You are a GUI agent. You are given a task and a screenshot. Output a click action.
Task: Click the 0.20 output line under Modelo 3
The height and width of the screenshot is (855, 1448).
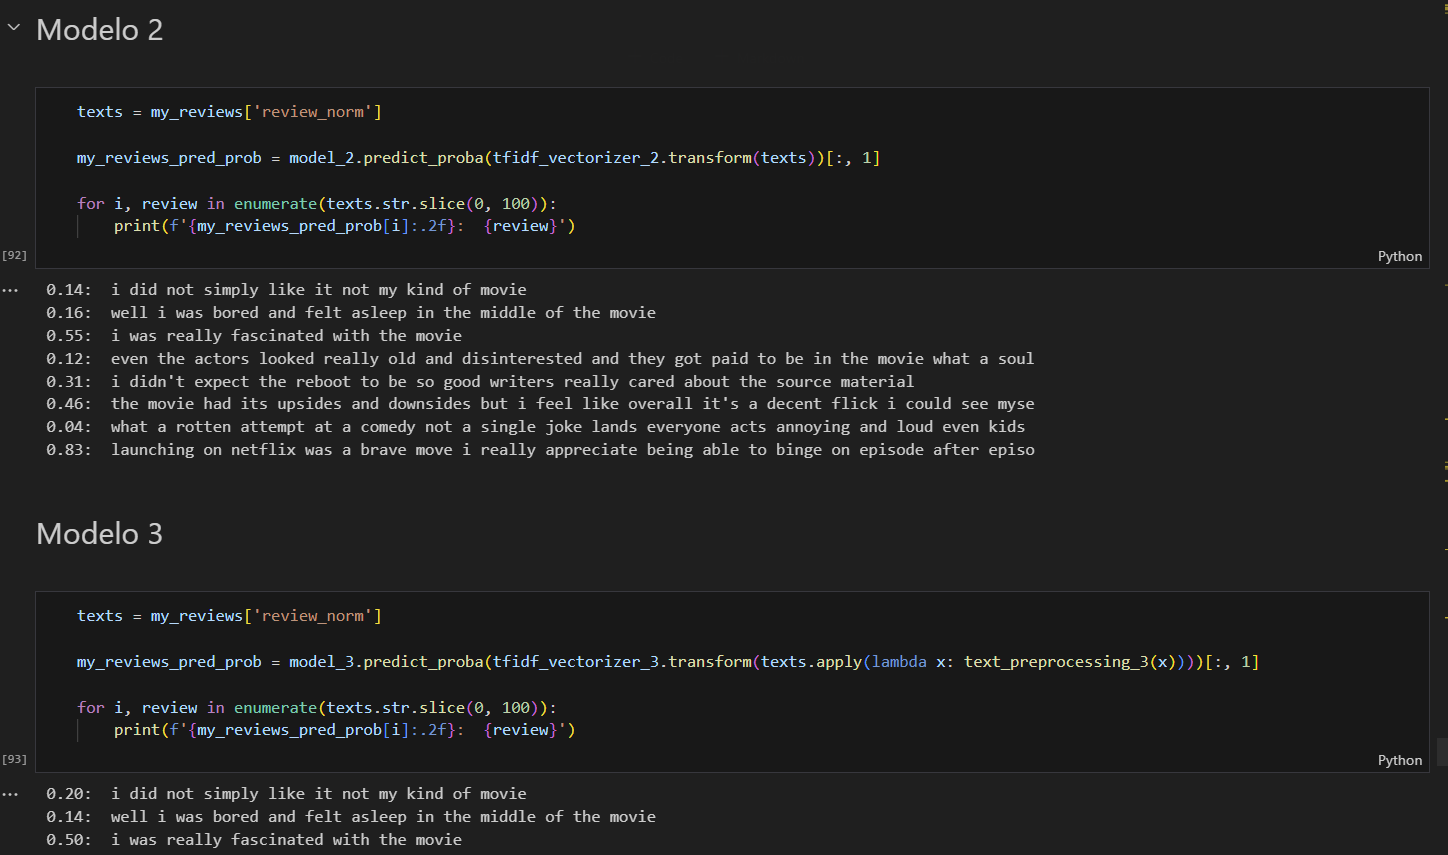pos(286,794)
